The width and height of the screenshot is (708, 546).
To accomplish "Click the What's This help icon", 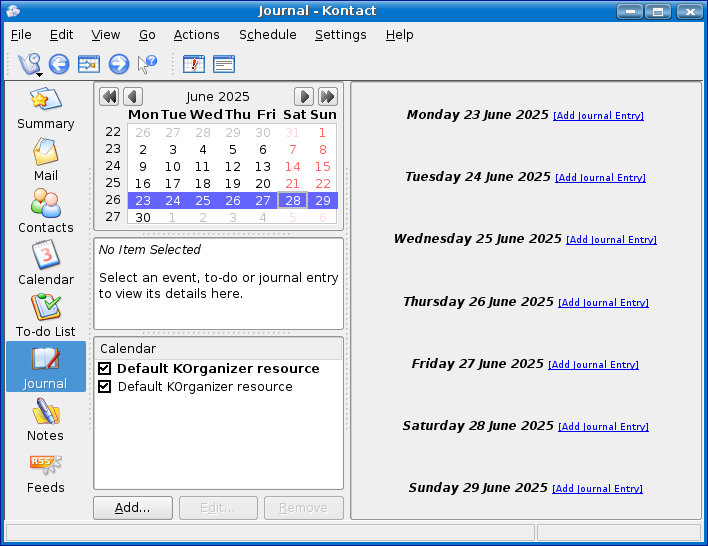I will click(x=148, y=64).
